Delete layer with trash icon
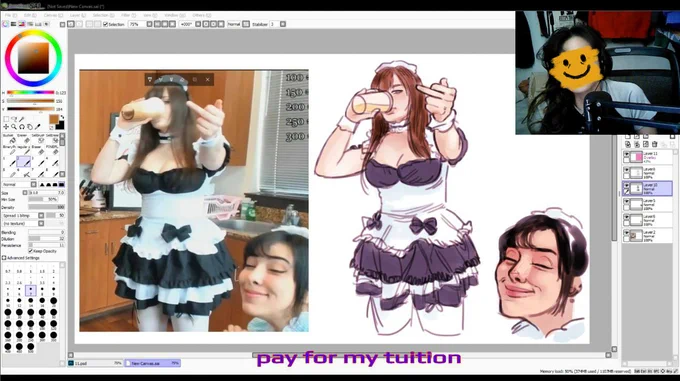Screen dimensions: 680x381 (x=654, y=144)
